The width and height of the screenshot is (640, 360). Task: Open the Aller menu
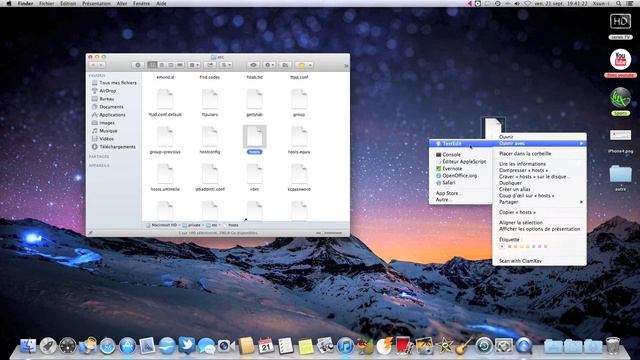122,3
